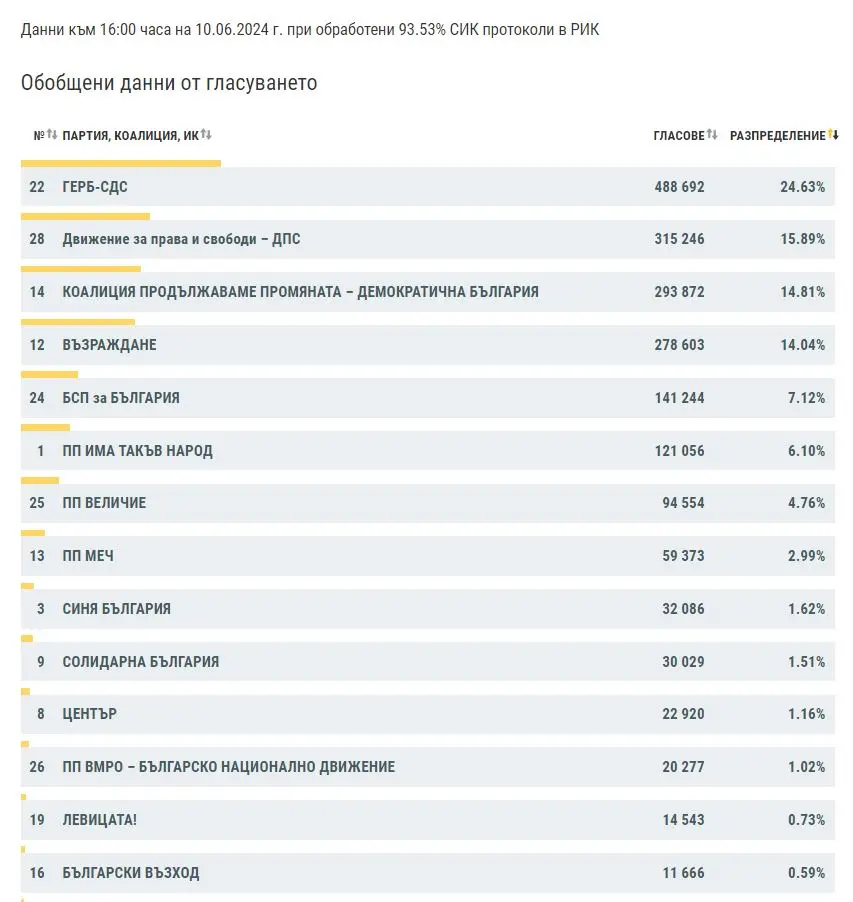Click the ГЛАСОВЕ column header text
This screenshot has height=902, width=853.
tap(679, 136)
